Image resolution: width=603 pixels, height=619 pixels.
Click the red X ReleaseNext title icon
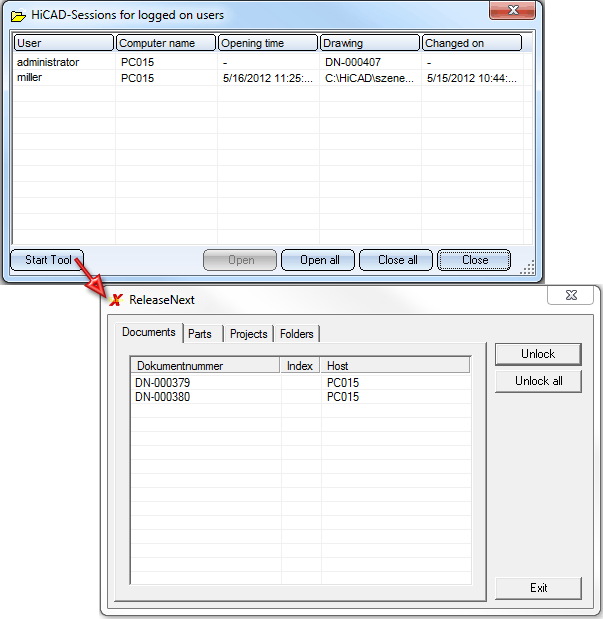tap(116, 300)
